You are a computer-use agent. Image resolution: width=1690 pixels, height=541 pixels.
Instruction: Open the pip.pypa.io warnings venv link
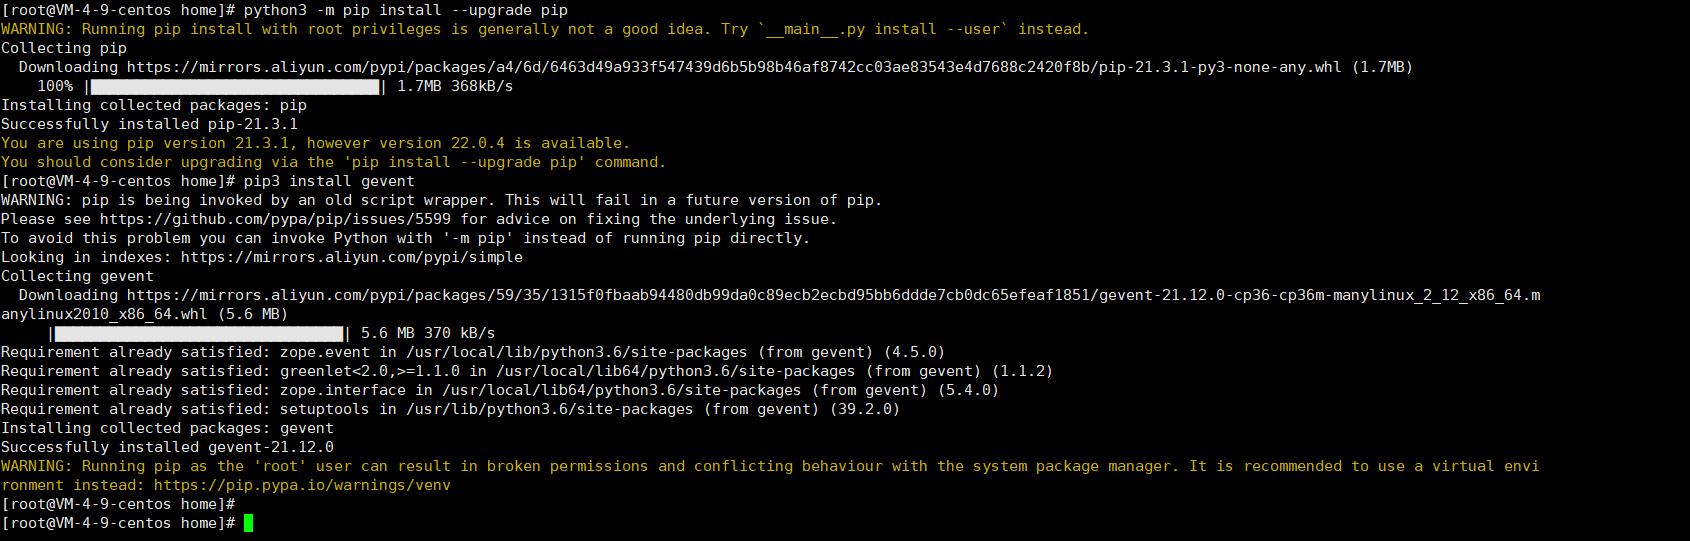(x=302, y=485)
